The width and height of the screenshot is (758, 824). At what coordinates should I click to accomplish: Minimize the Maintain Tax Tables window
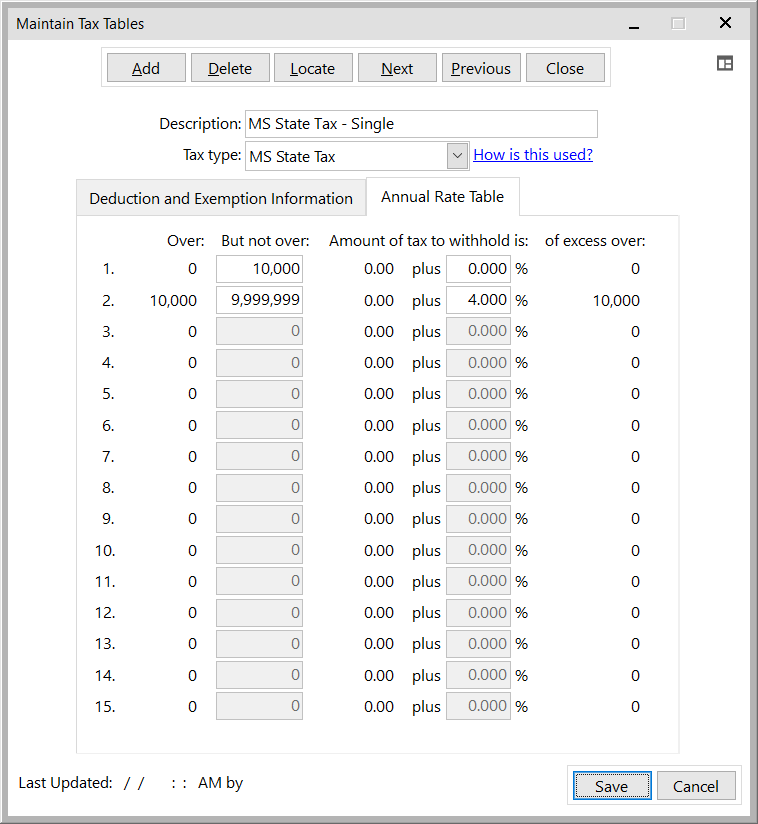pyautogui.click(x=633, y=23)
